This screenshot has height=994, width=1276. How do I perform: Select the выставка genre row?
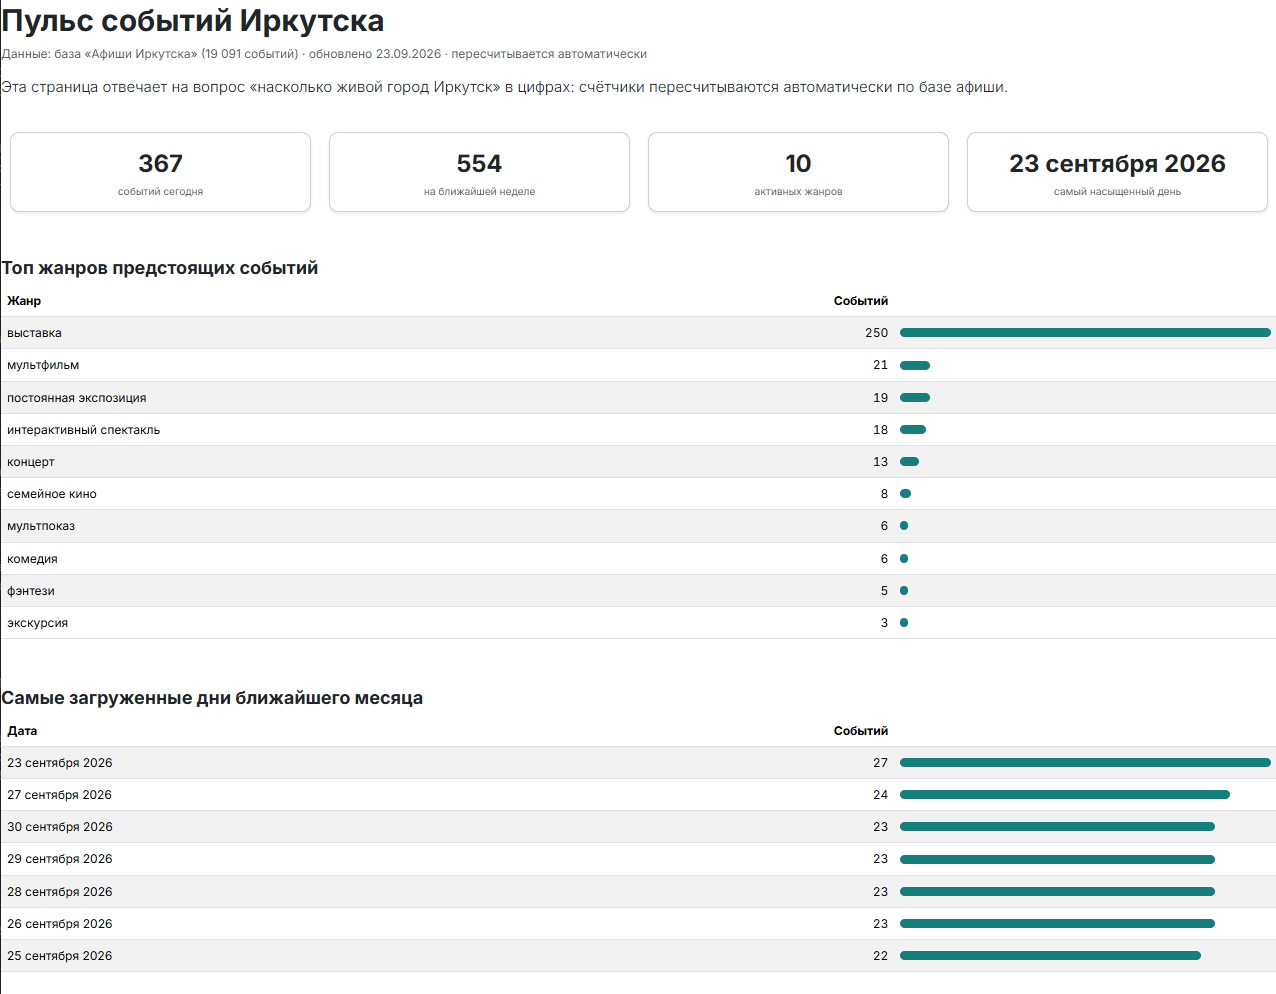pos(638,333)
